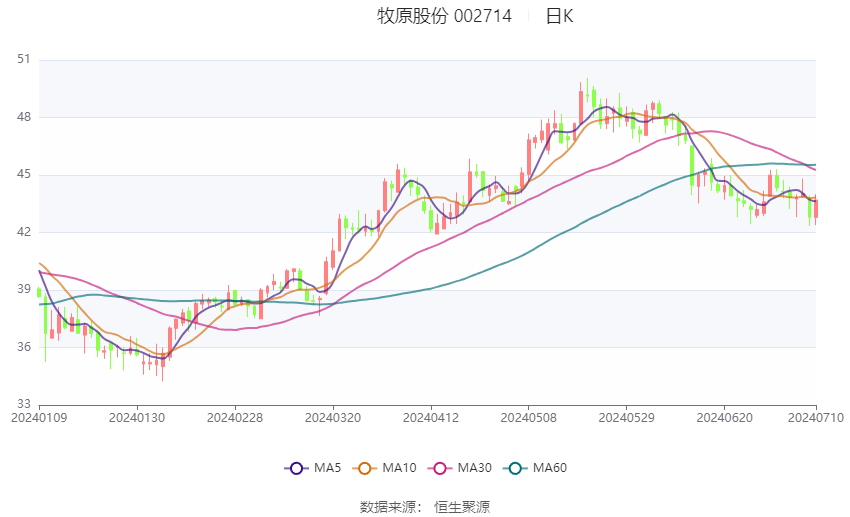Click the chart title 牧原股份 002714
This screenshot has width=850, height=517.
click(x=444, y=16)
